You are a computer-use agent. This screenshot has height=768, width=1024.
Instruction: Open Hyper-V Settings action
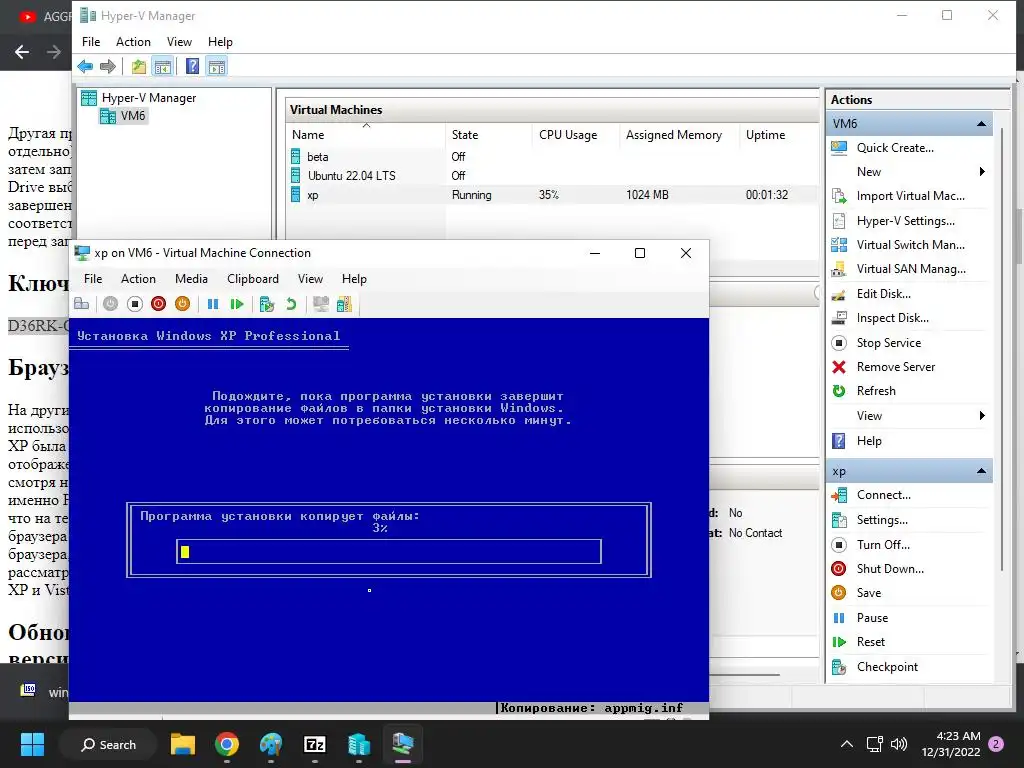coord(905,221)
